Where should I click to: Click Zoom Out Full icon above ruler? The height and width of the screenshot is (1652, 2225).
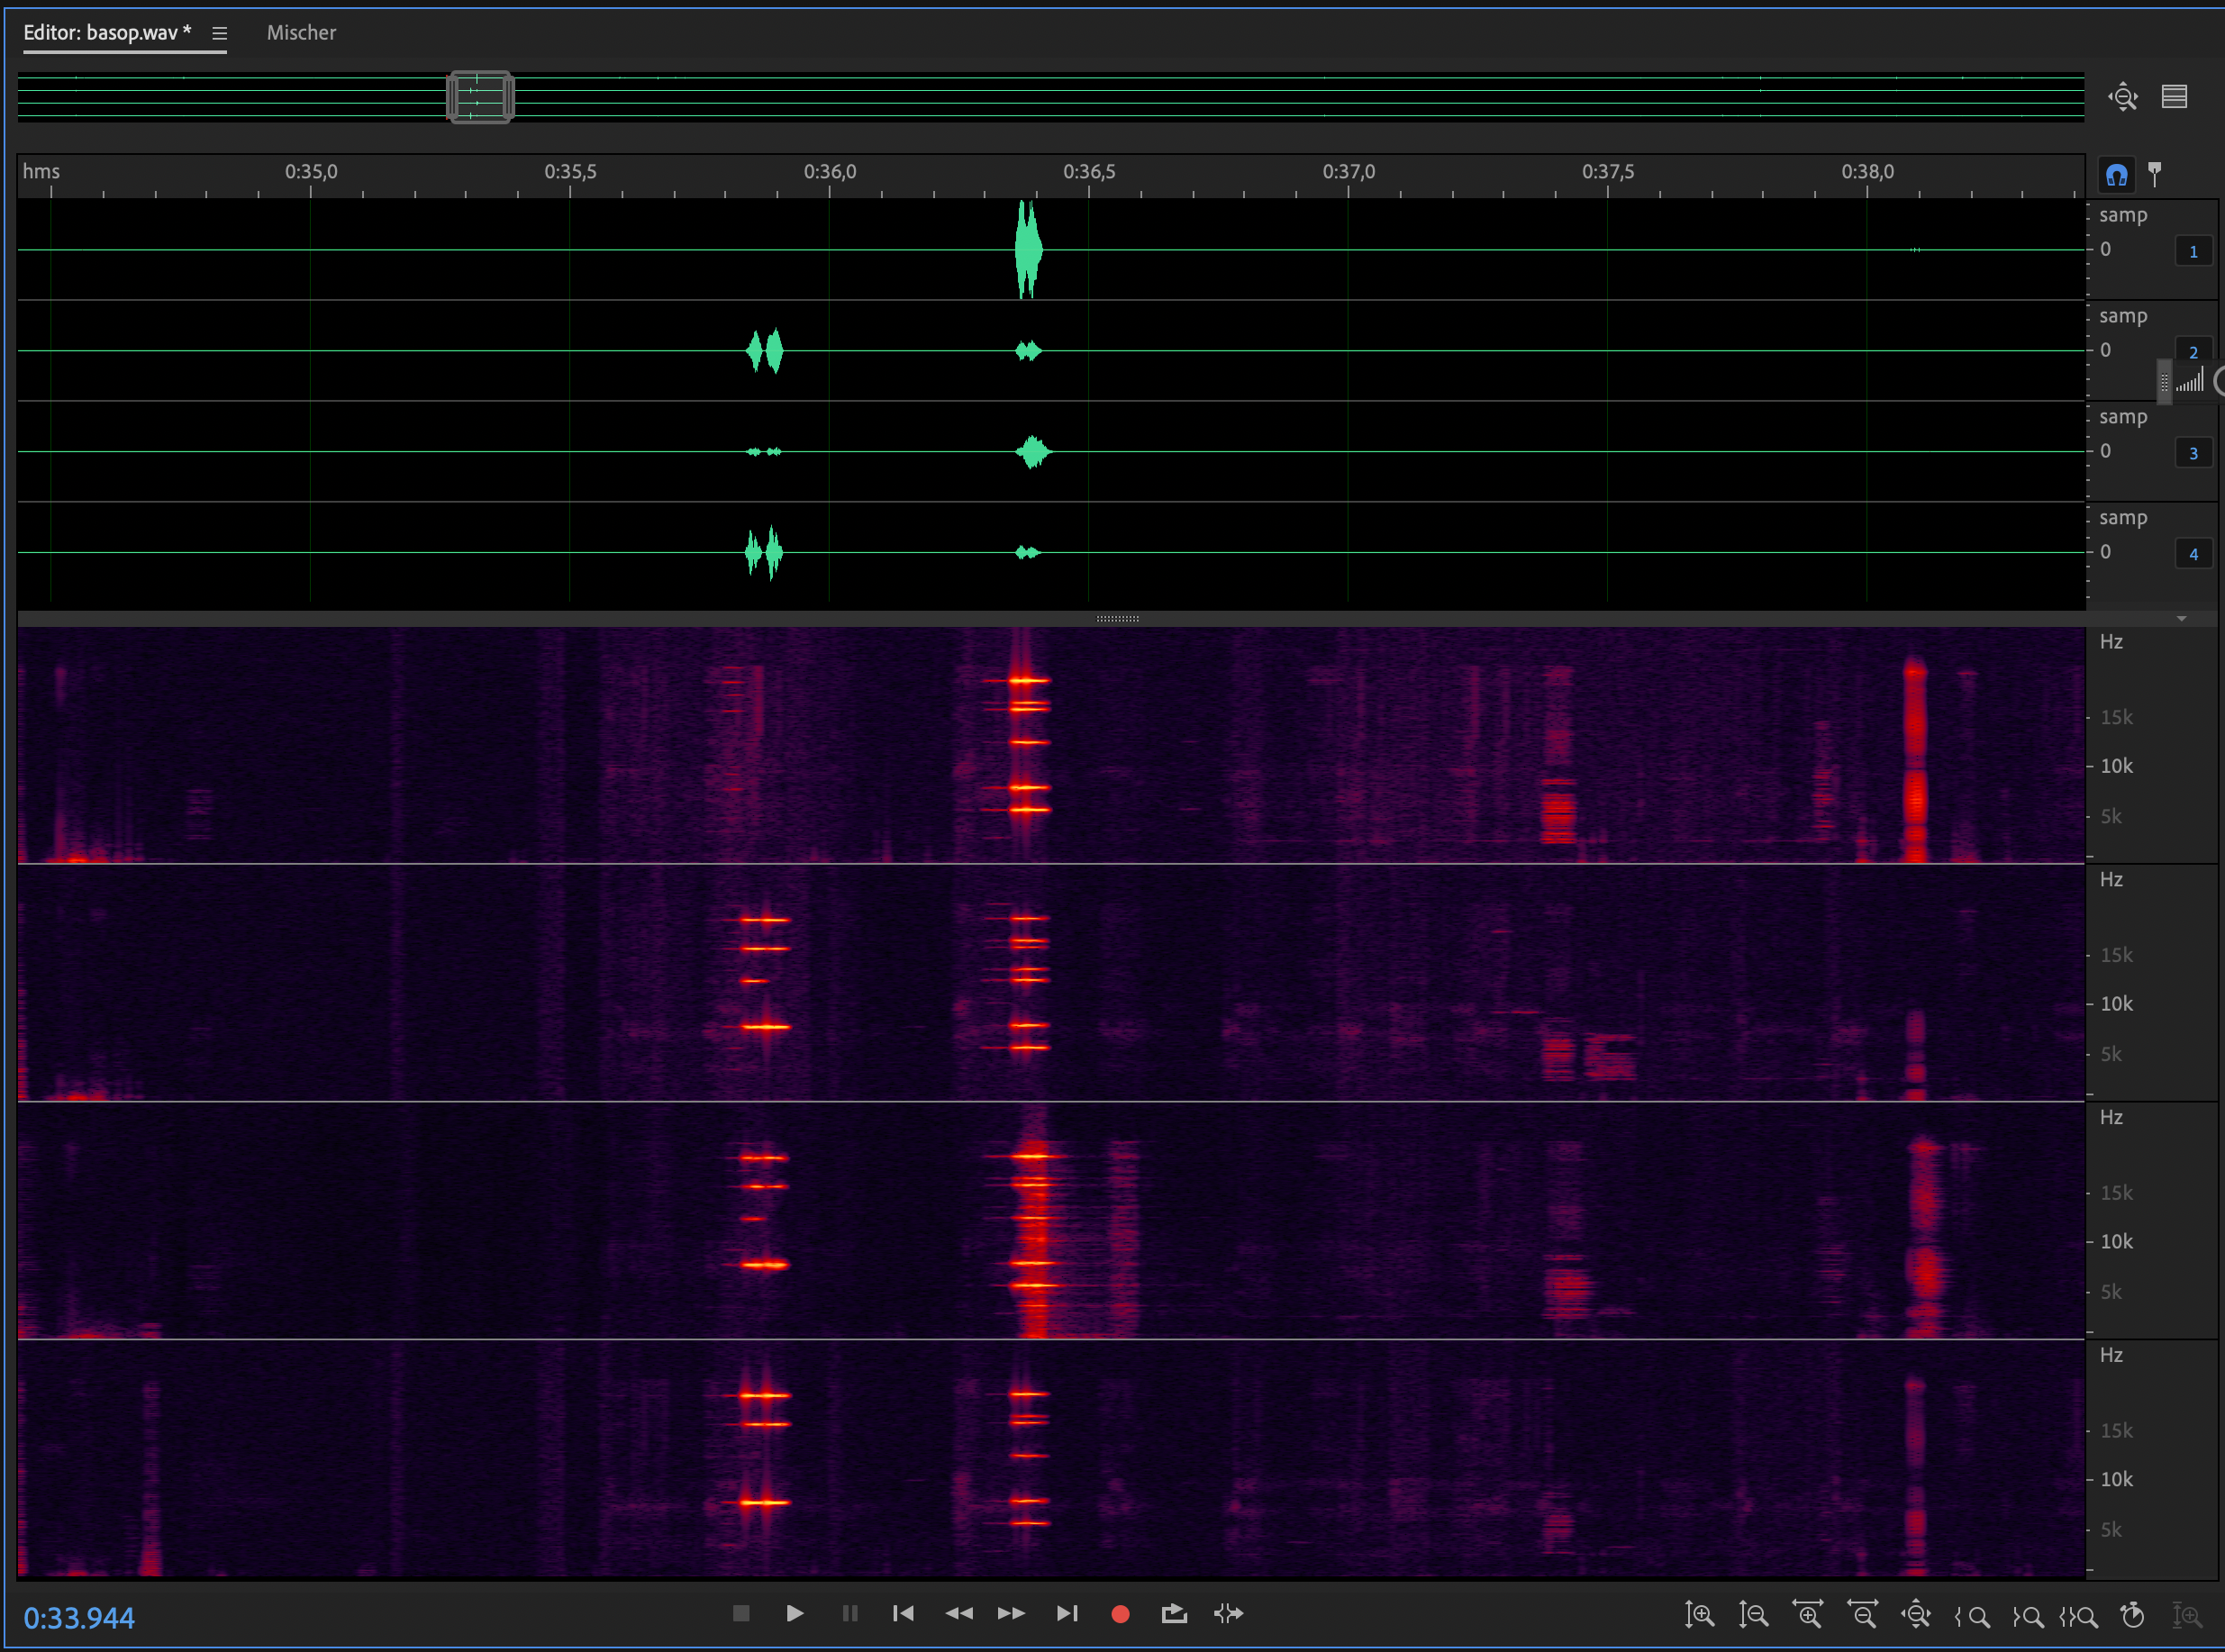click(2122, 97)
